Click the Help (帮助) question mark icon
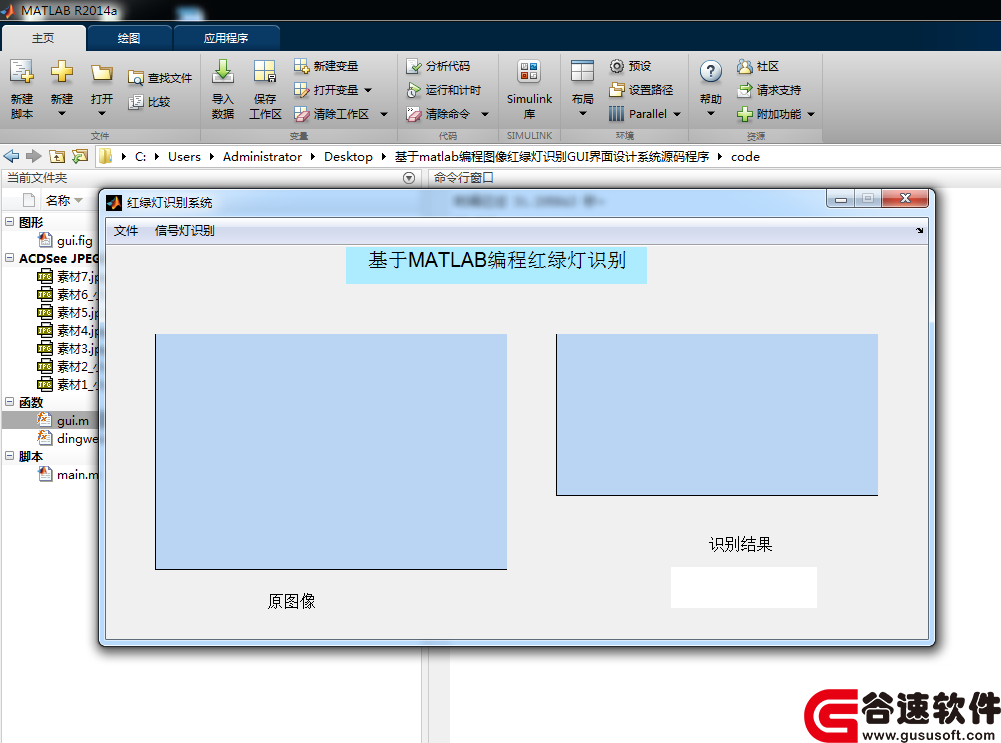Screen dimensions: 1001x743 (711, 71)
